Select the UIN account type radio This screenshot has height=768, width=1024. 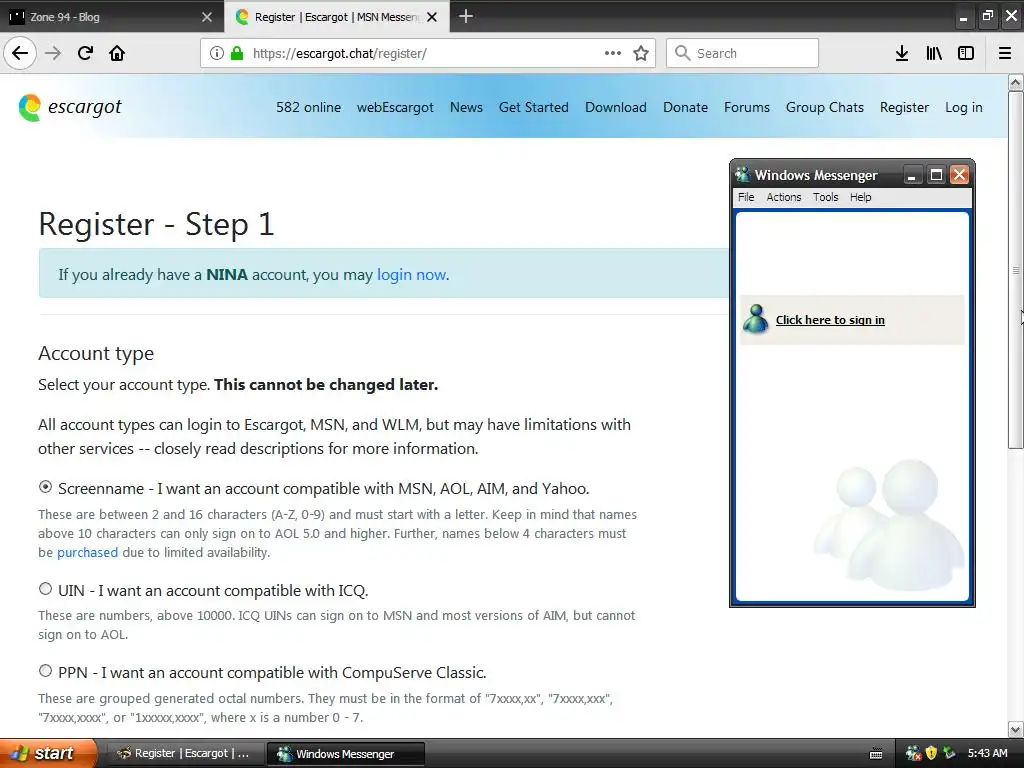coord(45,588)
